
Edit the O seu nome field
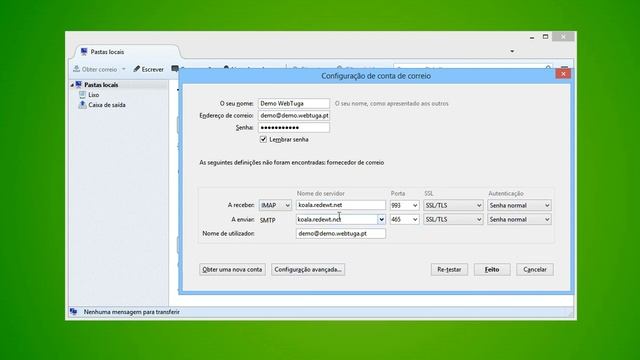click(294, 104)
